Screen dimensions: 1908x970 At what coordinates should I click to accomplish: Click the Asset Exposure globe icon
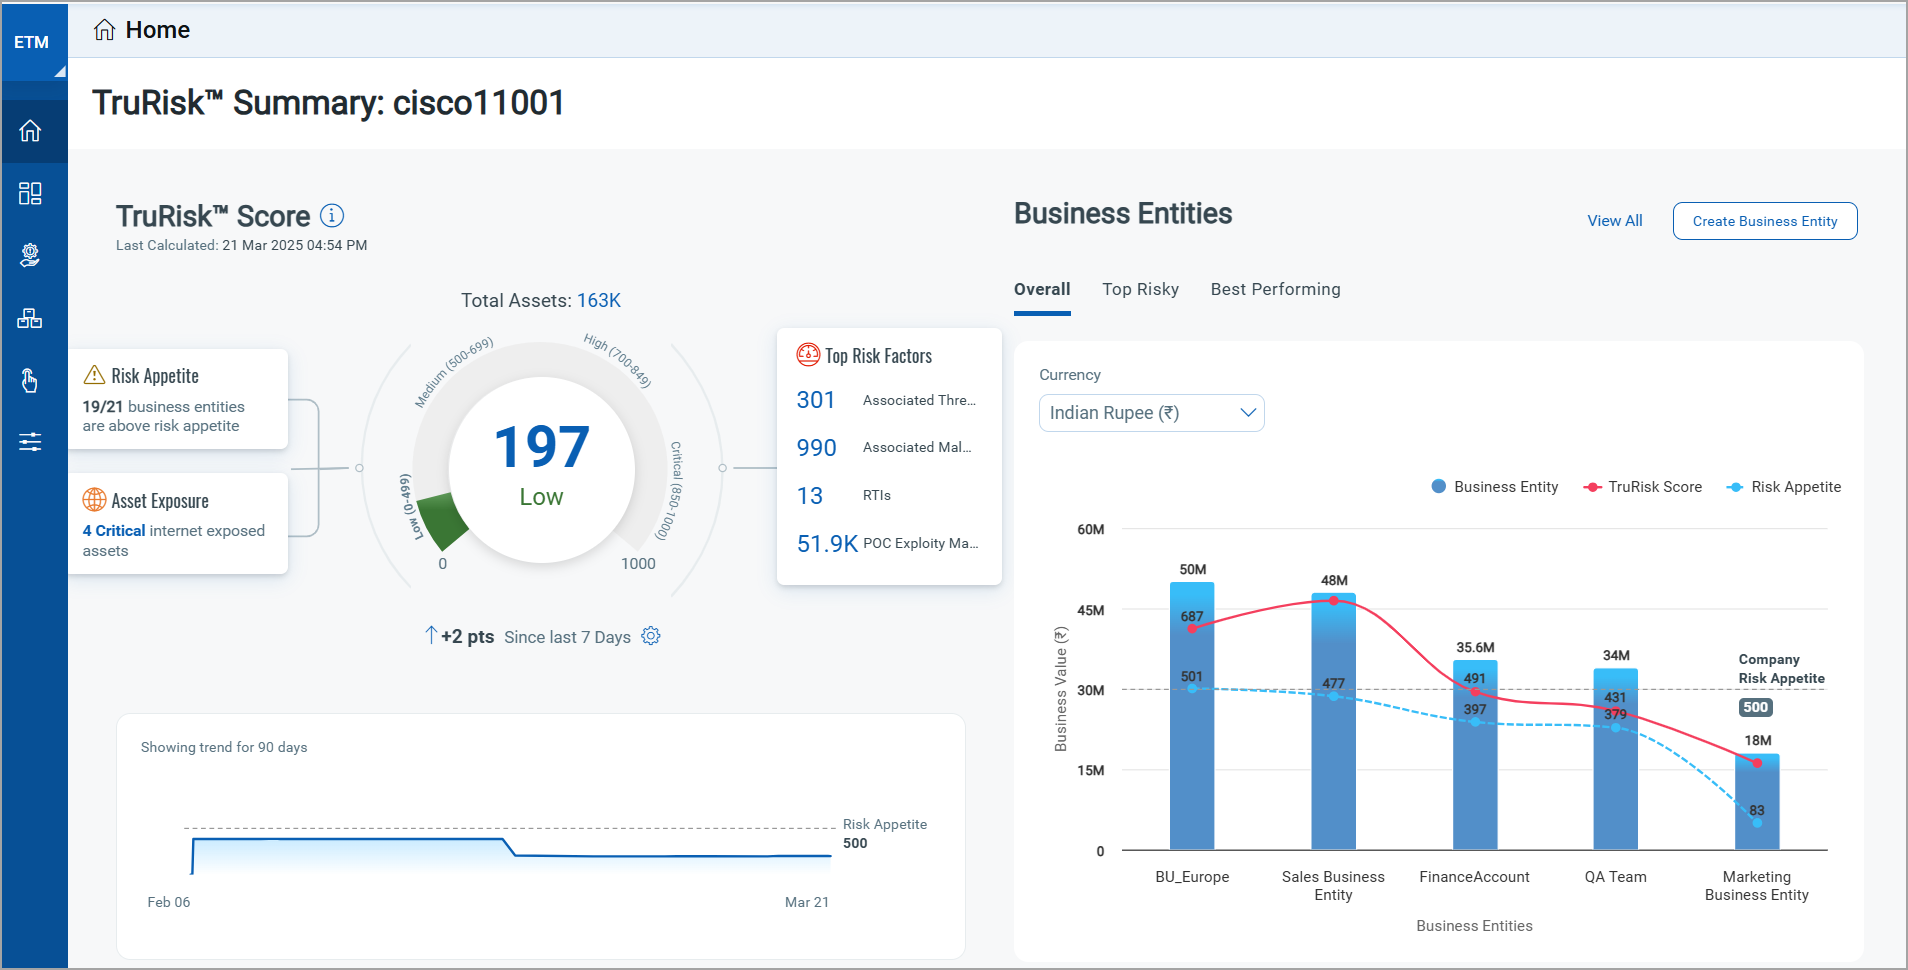(x=94, y=500)
